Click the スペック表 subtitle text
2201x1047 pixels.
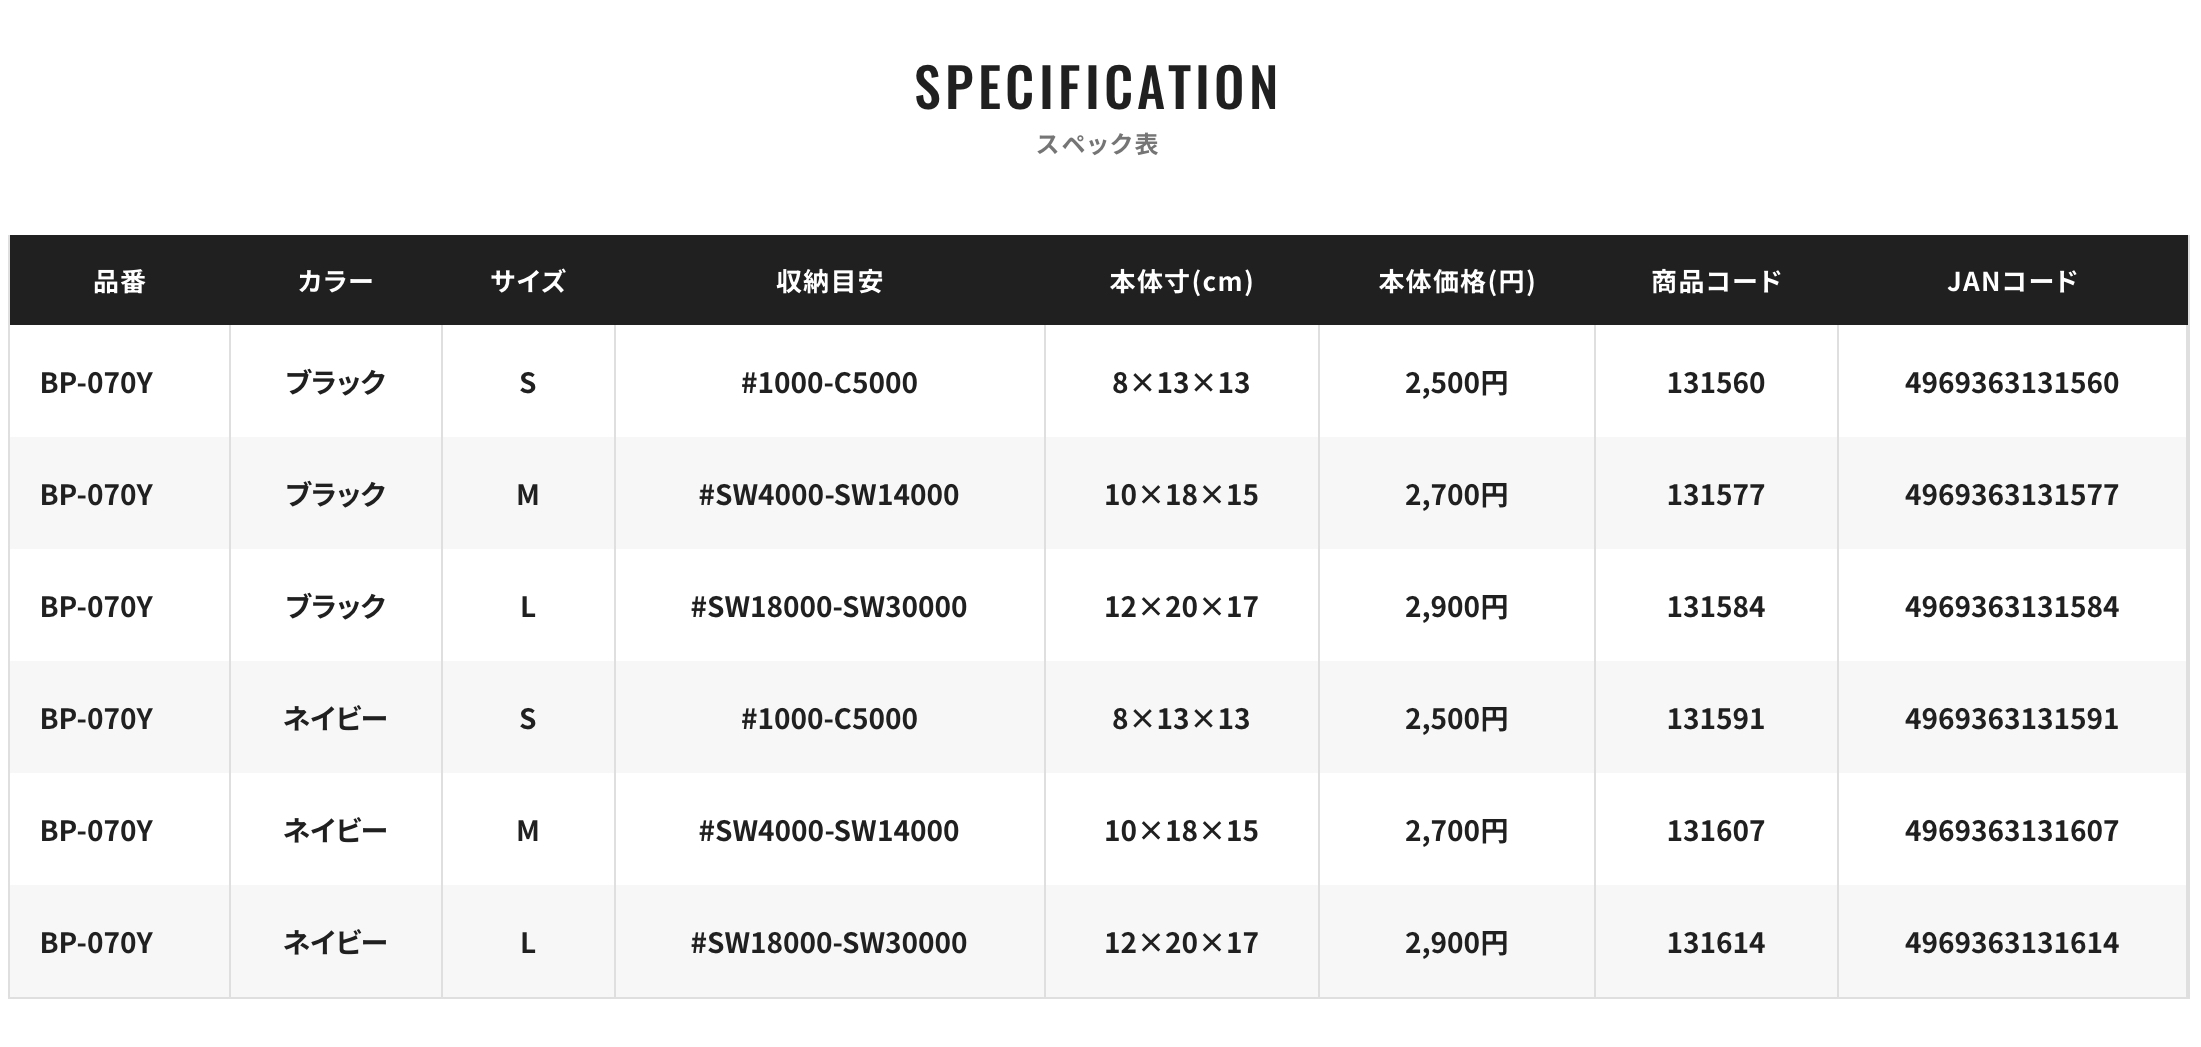(1097, 145)
